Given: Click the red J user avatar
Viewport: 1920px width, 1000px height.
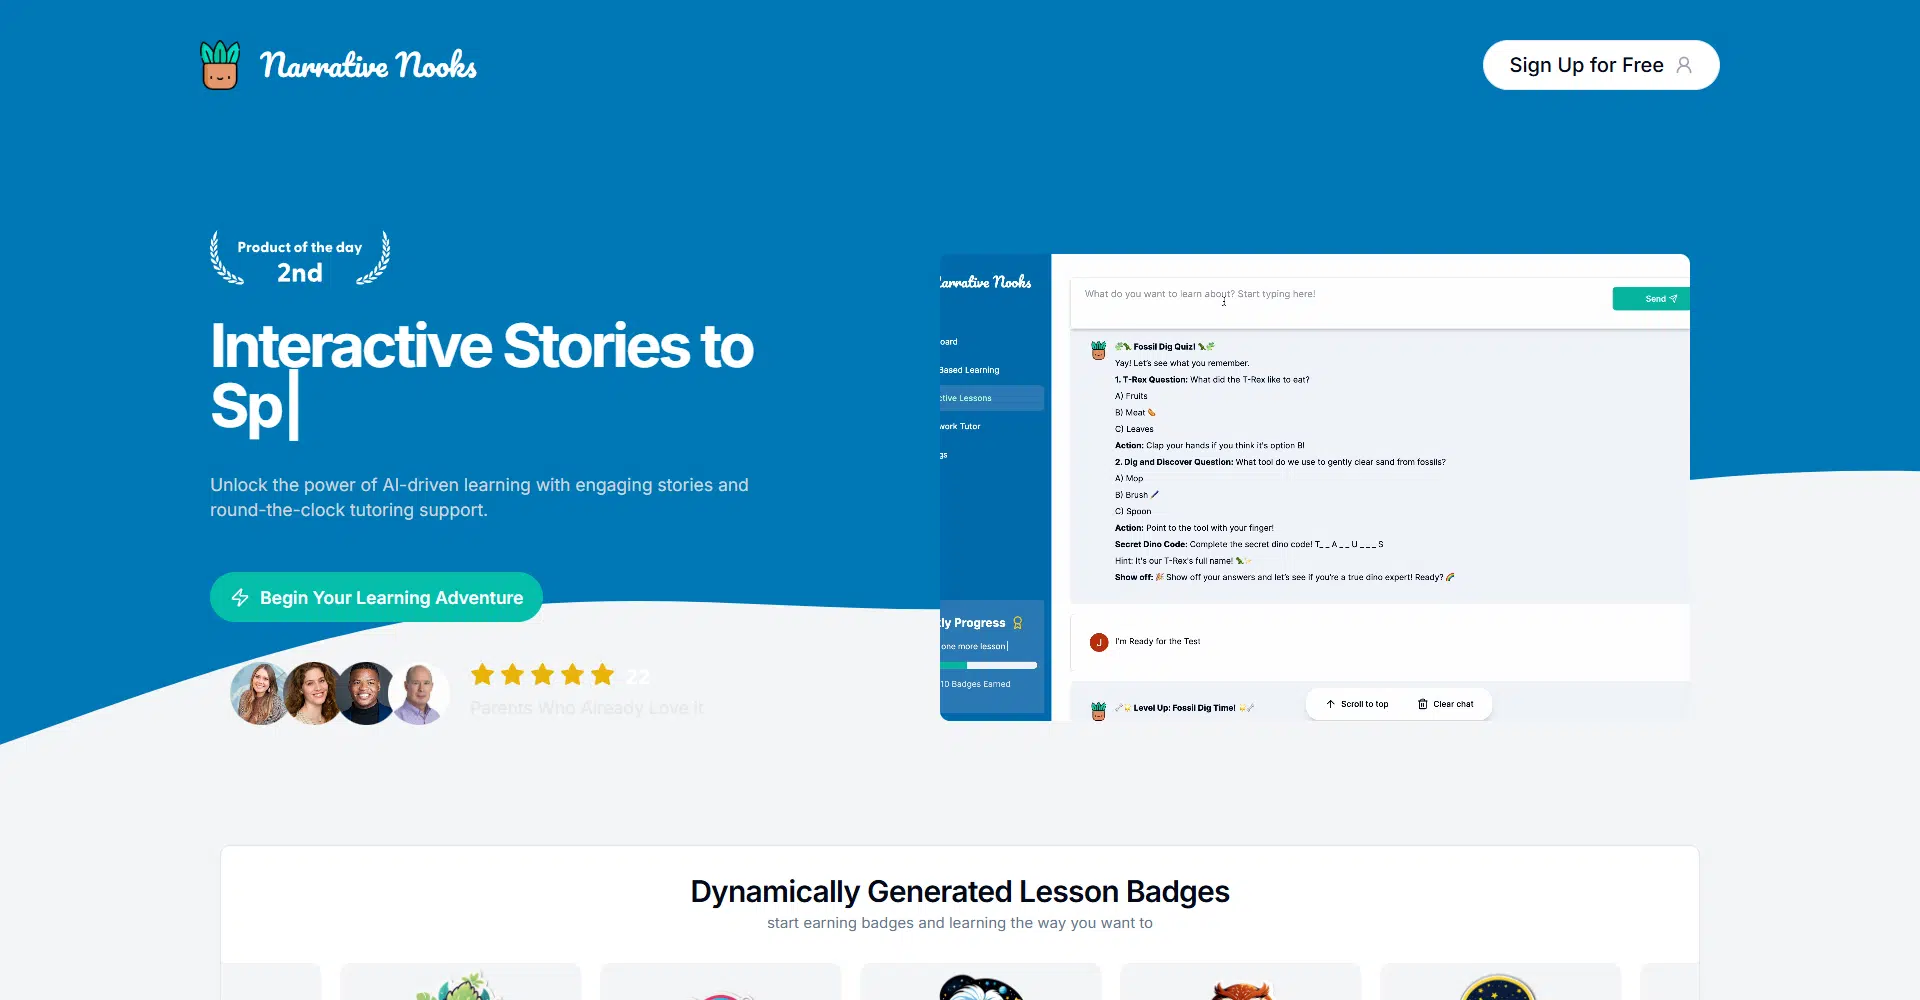Looking at the screenshot, I should click(1099, 642).
